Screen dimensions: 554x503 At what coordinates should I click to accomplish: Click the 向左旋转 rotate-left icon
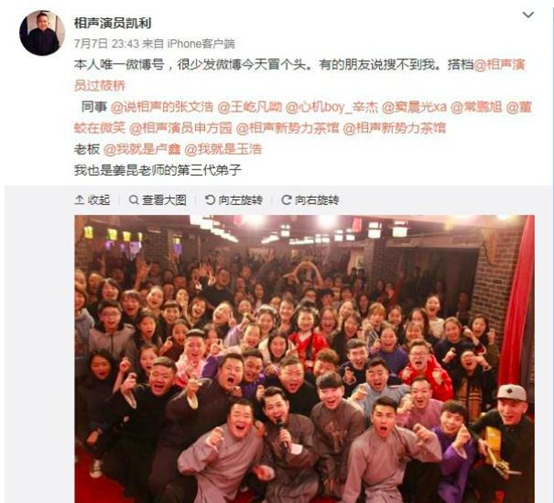click(210, 200)
